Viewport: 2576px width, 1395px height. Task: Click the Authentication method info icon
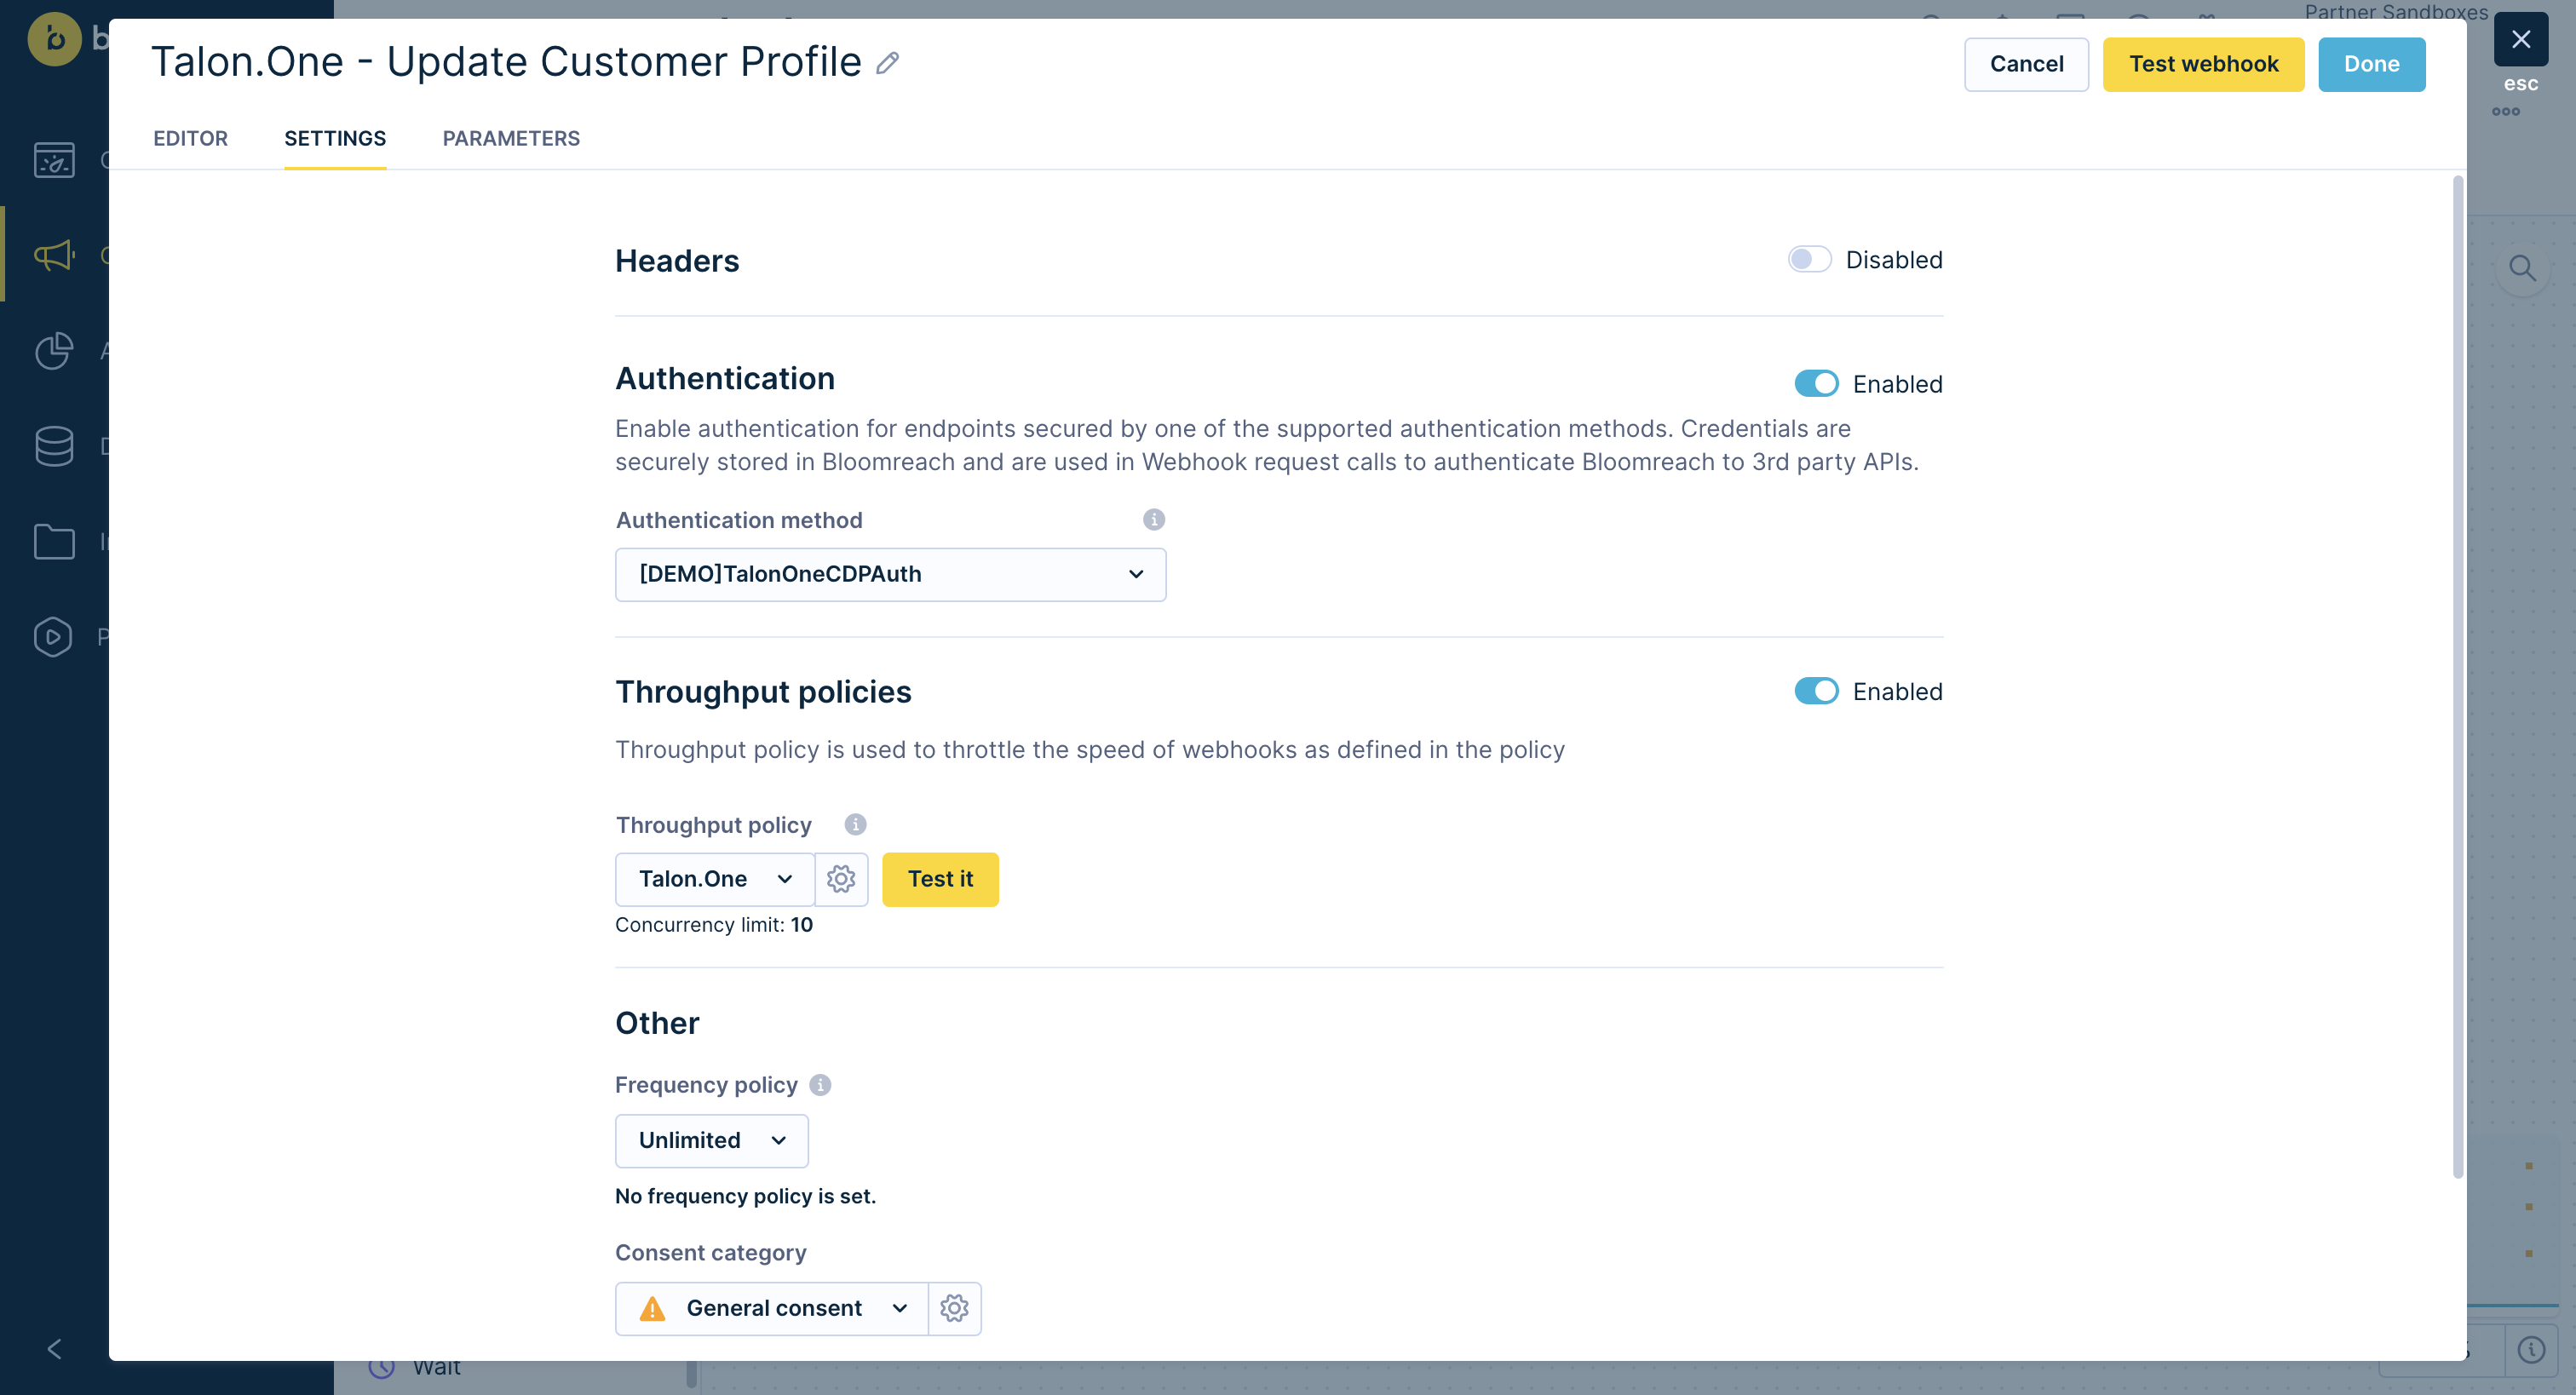(x=1153, y=519)
